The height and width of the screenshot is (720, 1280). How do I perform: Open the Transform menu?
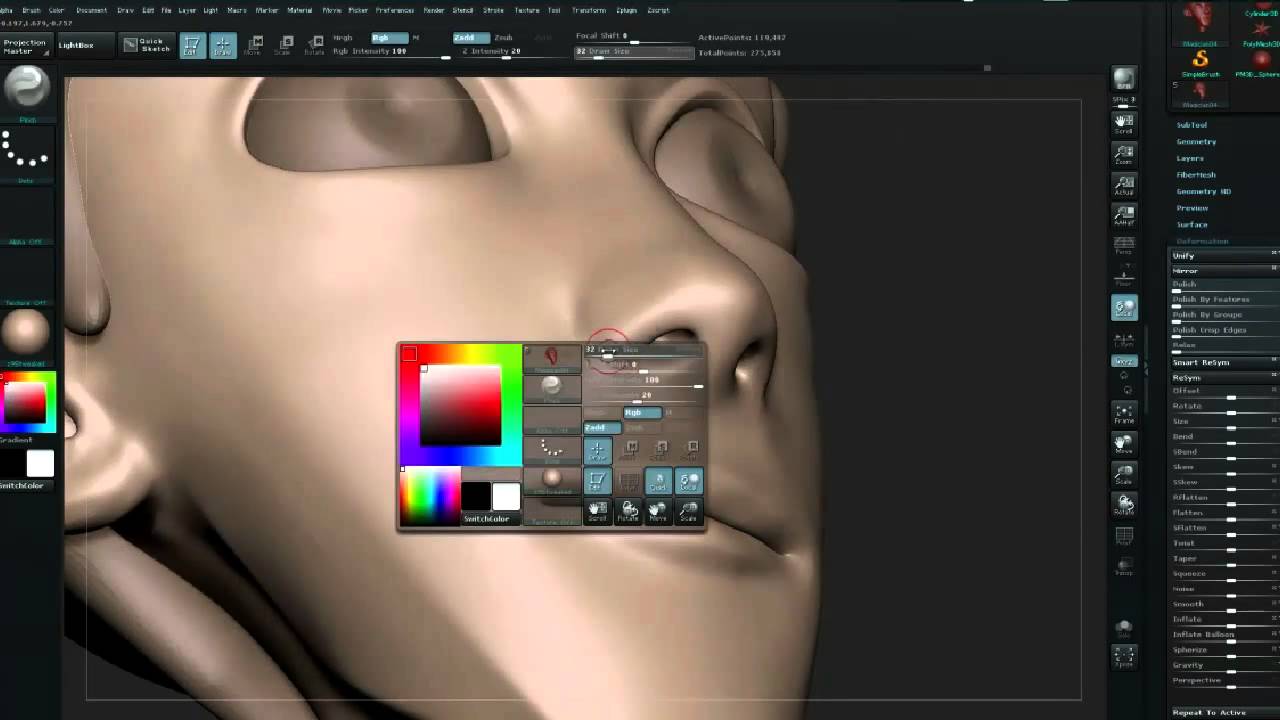pyautogui.click(x=589, y=10)
